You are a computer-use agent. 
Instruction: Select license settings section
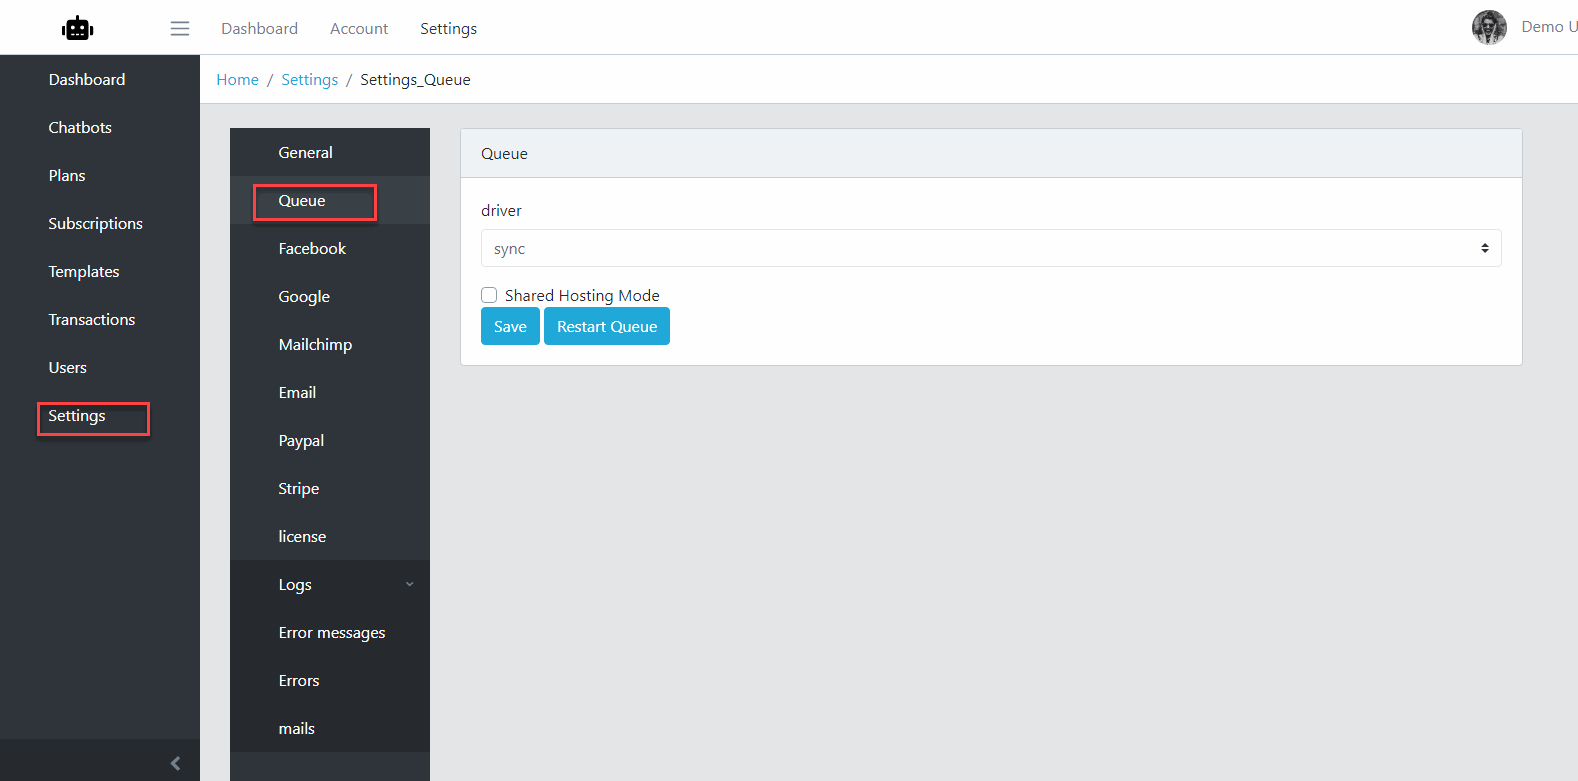click(330, 536)
